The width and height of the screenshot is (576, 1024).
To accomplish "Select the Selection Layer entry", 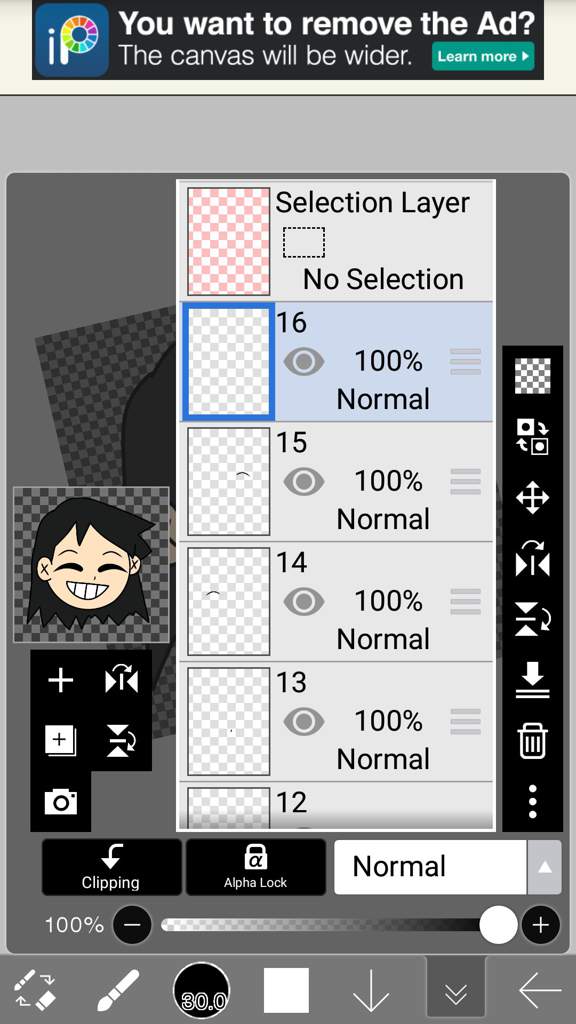I will (336, 242).
